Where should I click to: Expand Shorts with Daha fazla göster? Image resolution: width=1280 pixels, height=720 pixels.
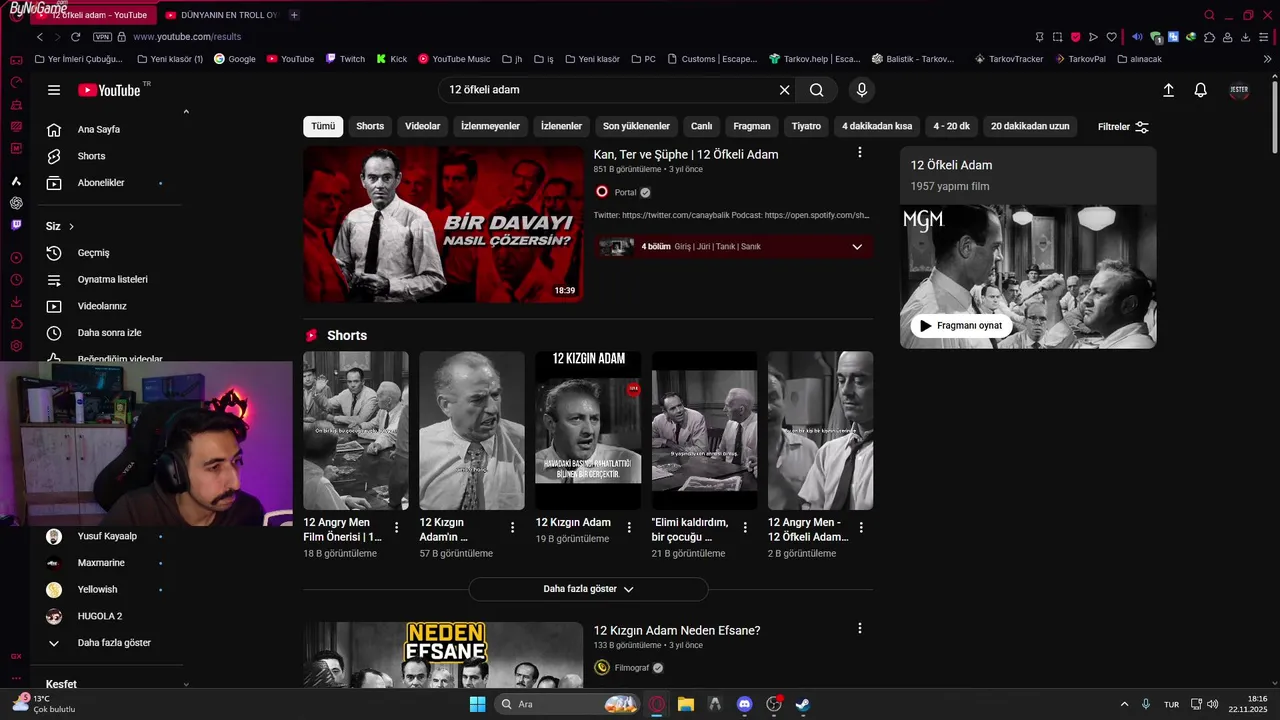588,589
